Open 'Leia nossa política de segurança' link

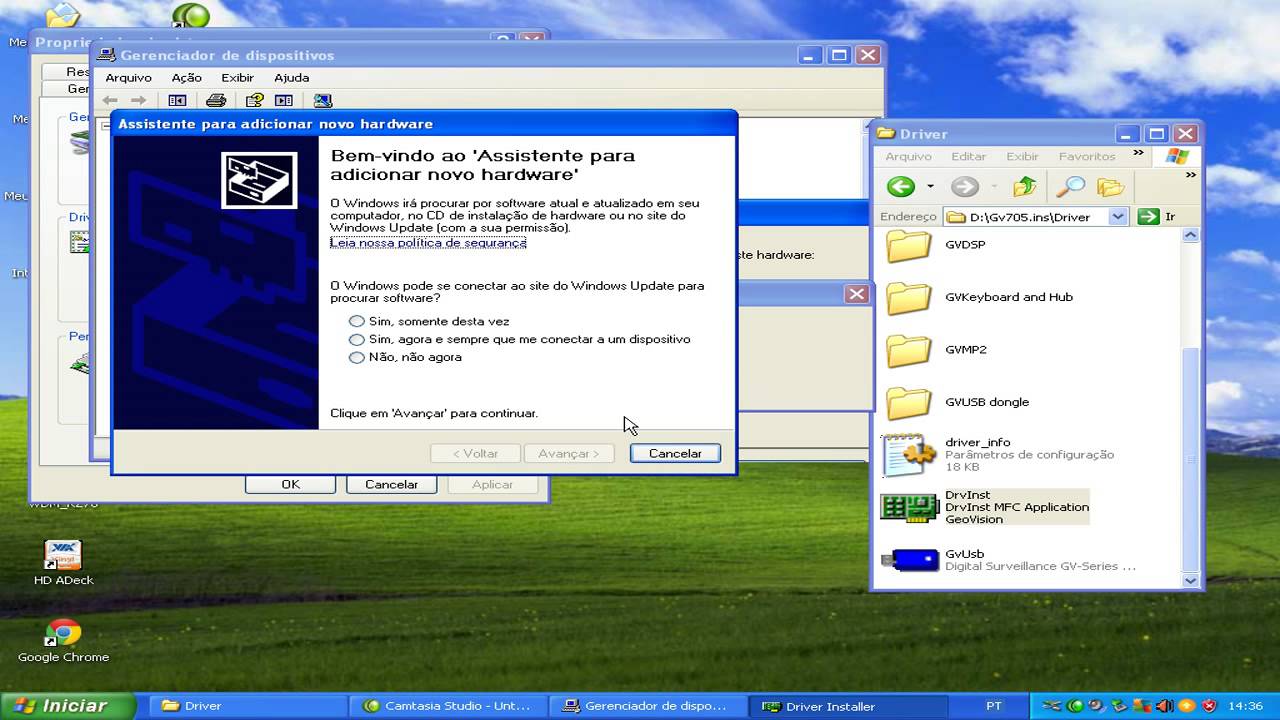click(428, 242)
